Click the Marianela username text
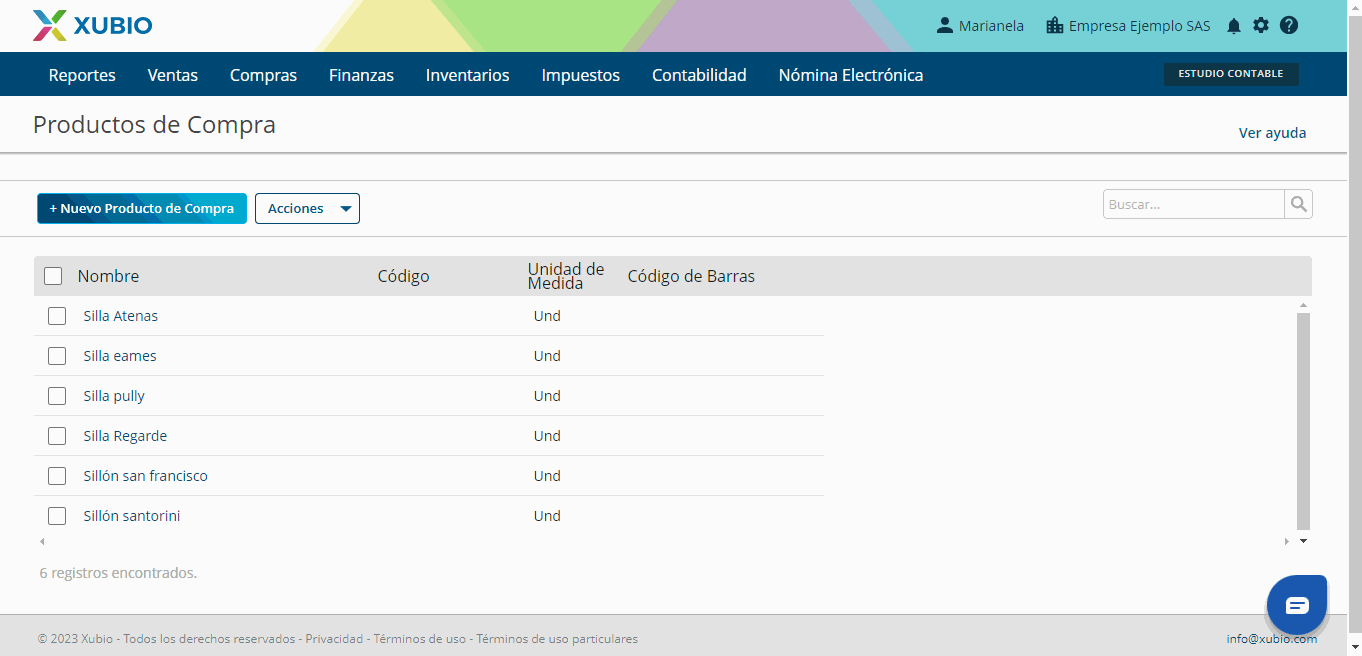 click(991, 26)
